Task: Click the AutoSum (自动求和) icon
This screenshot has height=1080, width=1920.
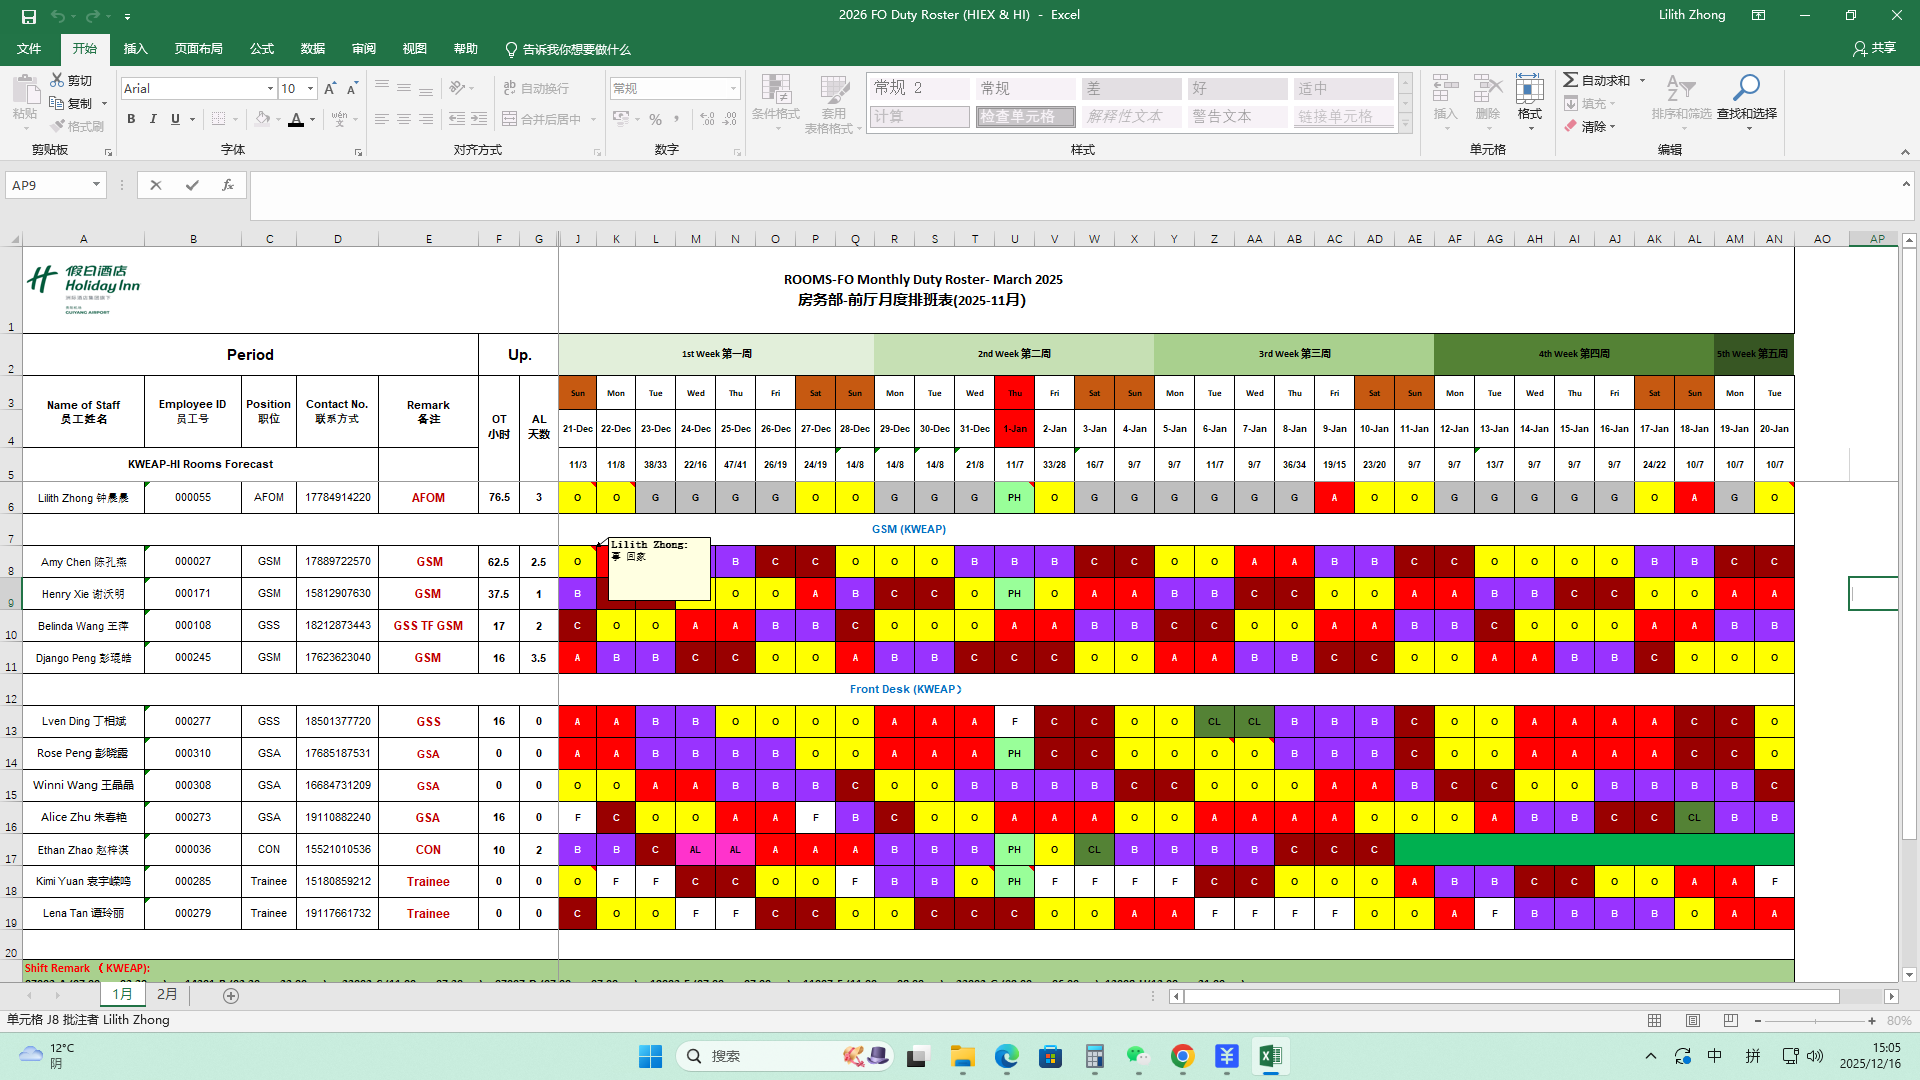Action: (x=1571, y=80)
